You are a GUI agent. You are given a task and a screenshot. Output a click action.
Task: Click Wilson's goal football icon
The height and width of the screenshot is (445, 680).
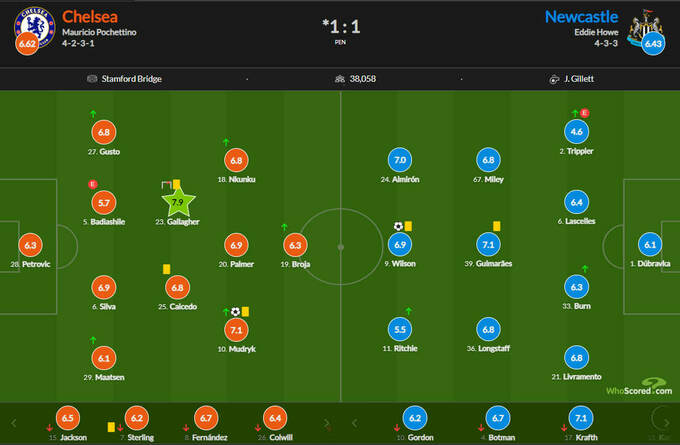point(397,226)
